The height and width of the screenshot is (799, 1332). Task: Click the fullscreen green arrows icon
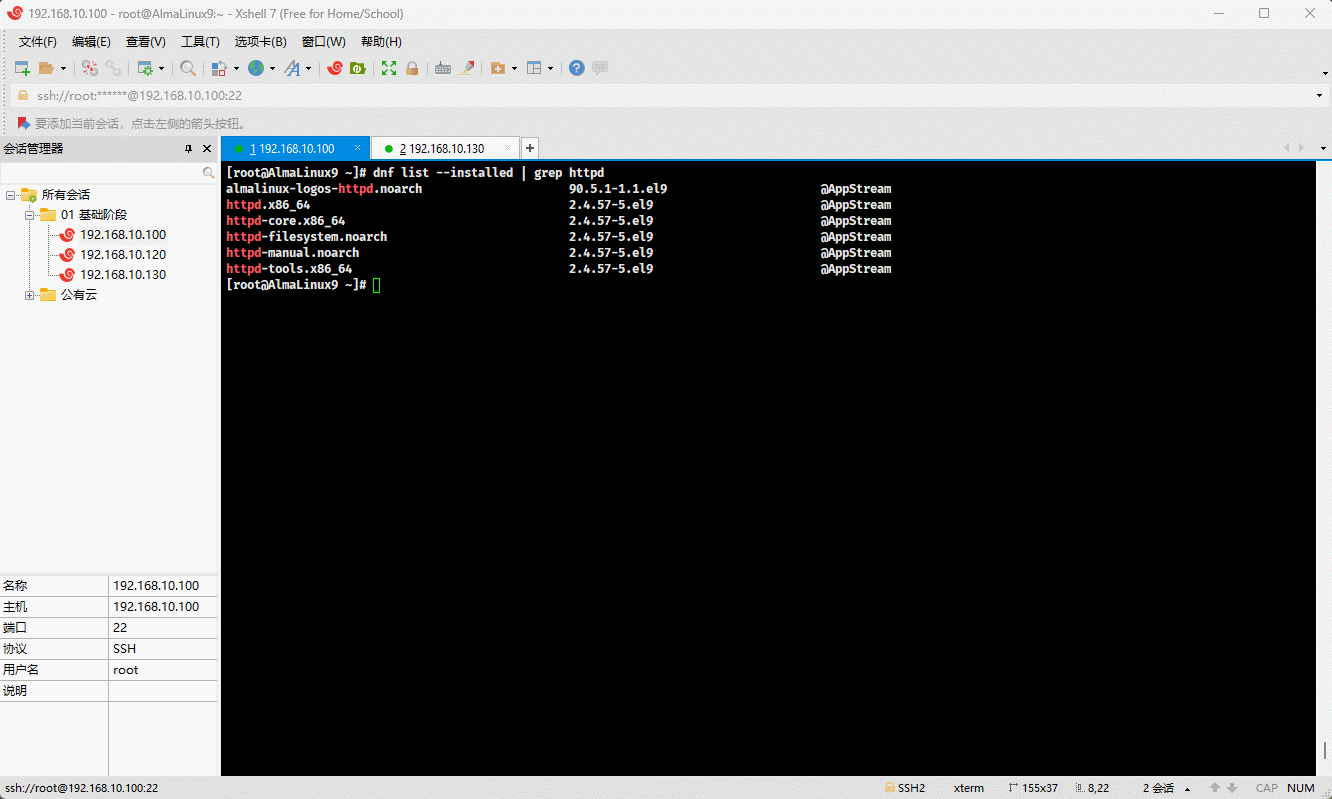(389, 68)
